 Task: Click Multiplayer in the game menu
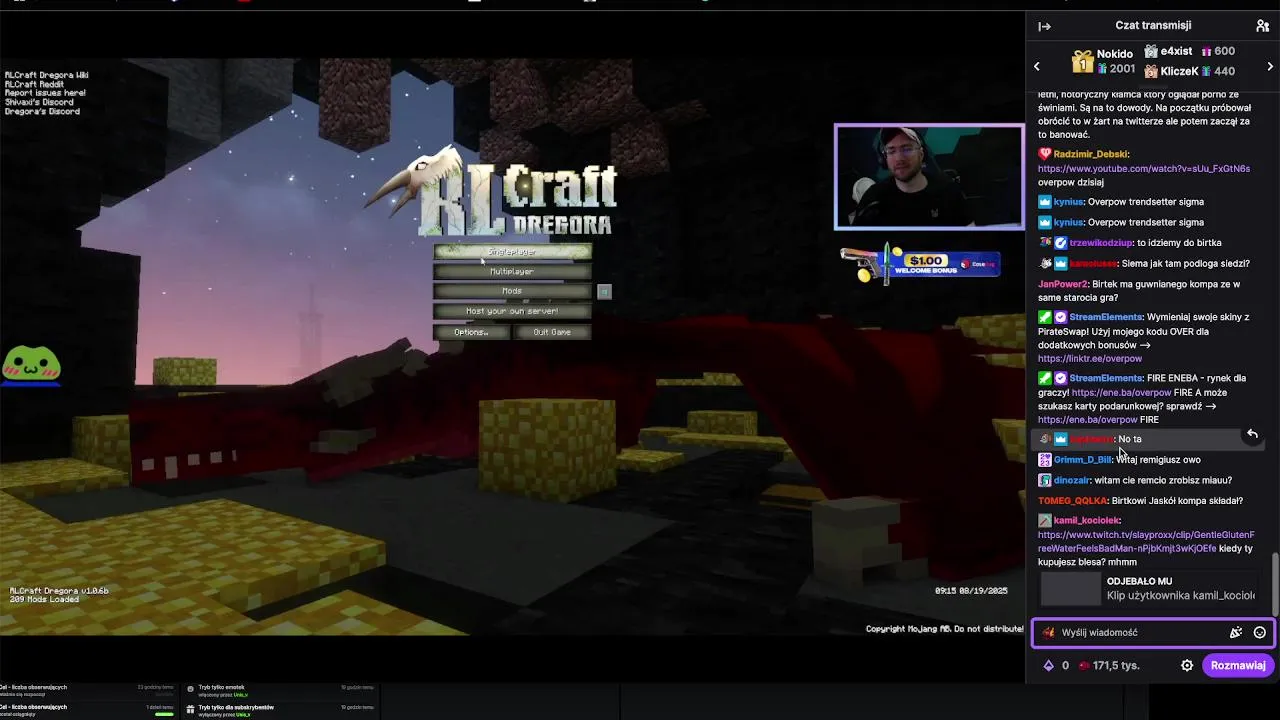pos(512,271)
